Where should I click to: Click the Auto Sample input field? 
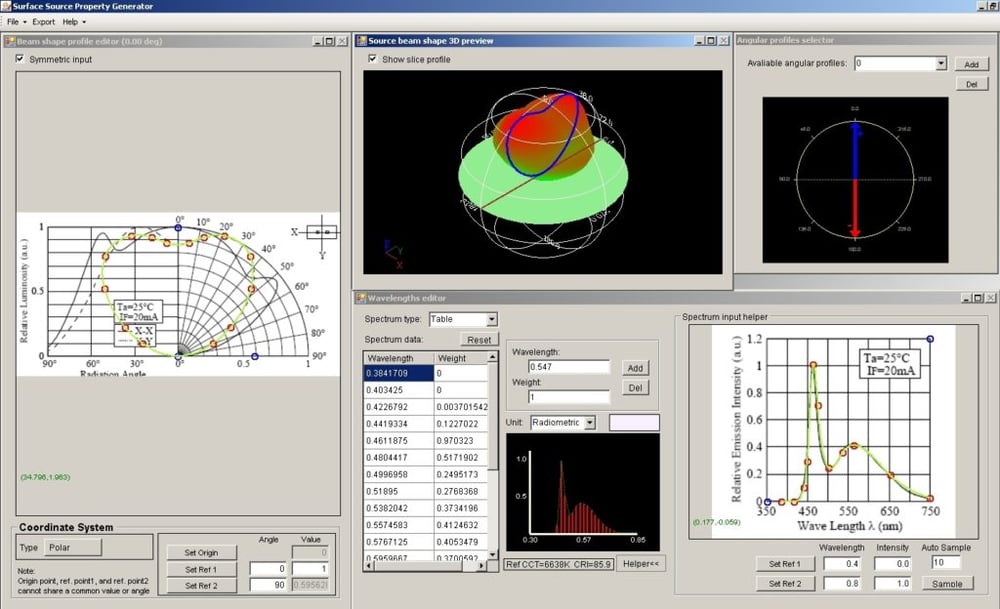point(946,563)
